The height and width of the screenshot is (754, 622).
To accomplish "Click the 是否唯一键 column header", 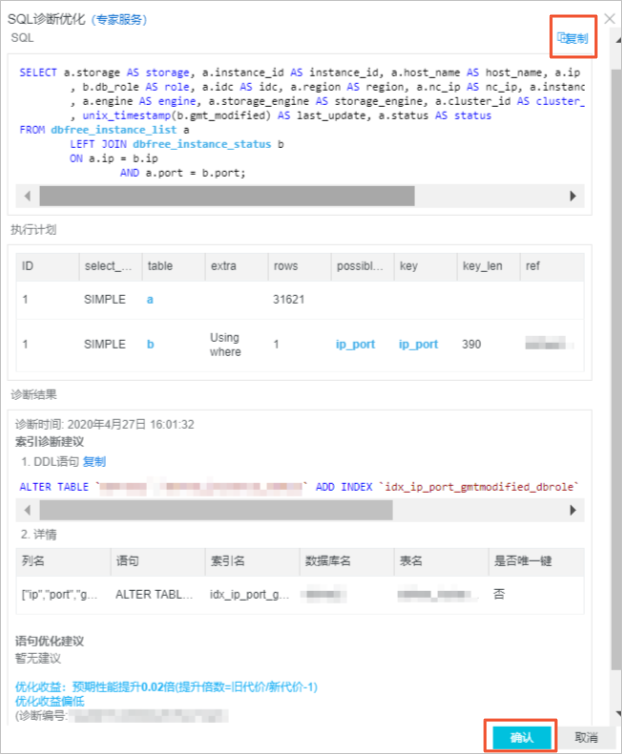I will pyautogui.click(x=537, y=561).
